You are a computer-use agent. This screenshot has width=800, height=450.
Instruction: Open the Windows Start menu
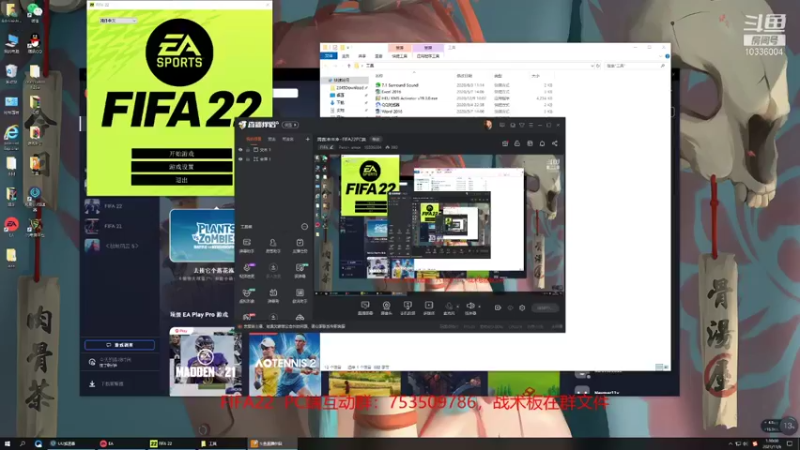pos(7,444)
